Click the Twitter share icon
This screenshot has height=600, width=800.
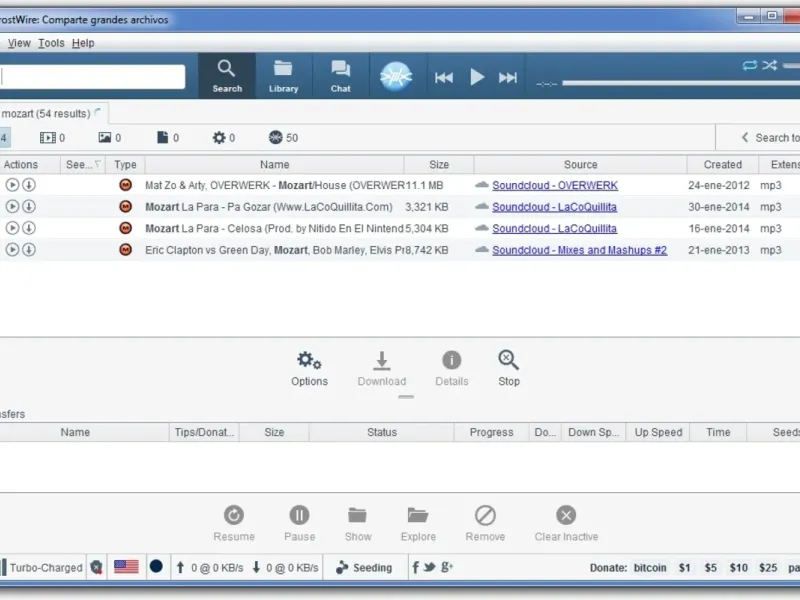(x=430, y=567)
